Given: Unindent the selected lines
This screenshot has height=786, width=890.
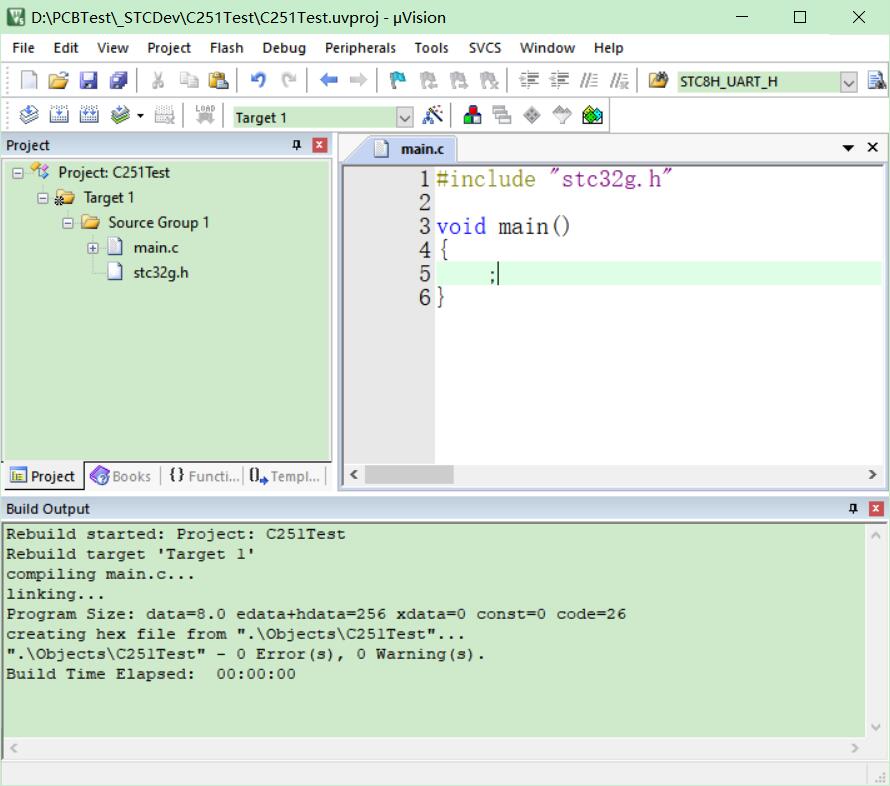Looking at the screenshot, I should pyautogui.click(x=559, y=81).
